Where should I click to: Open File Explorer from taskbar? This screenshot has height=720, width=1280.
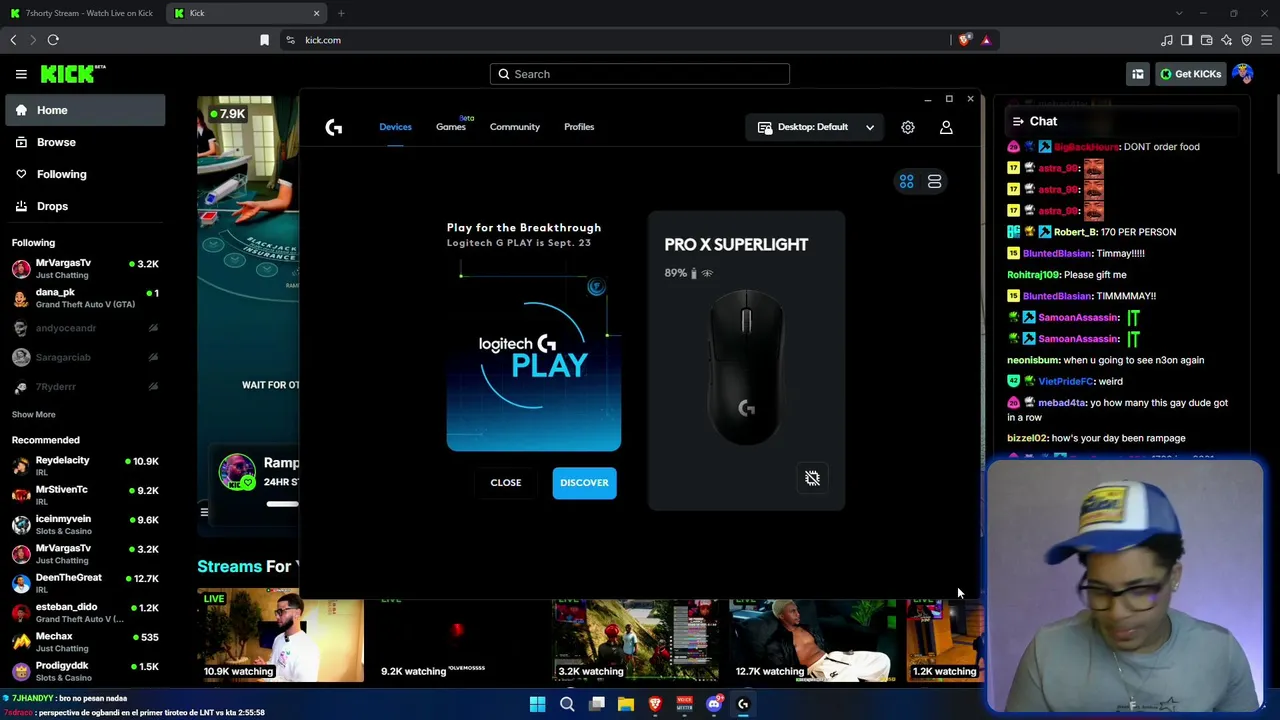tap(626, 704)
